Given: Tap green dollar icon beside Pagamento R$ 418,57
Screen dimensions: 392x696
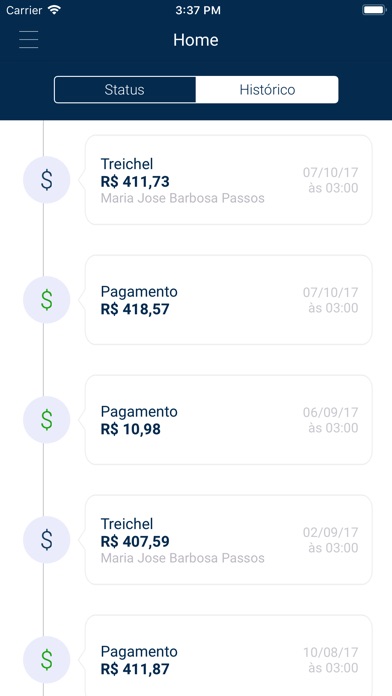Looking at the screenshot, I should pos(47,300).
